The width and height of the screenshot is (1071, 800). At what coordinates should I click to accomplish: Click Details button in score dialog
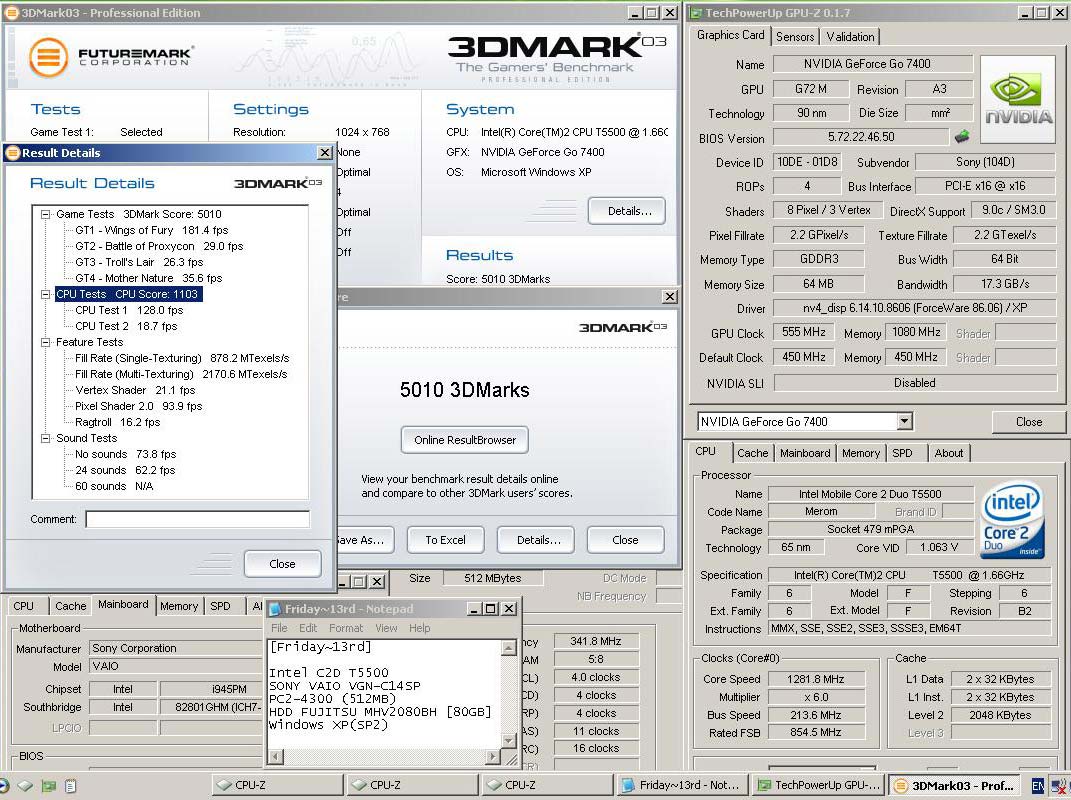[538, 540]
